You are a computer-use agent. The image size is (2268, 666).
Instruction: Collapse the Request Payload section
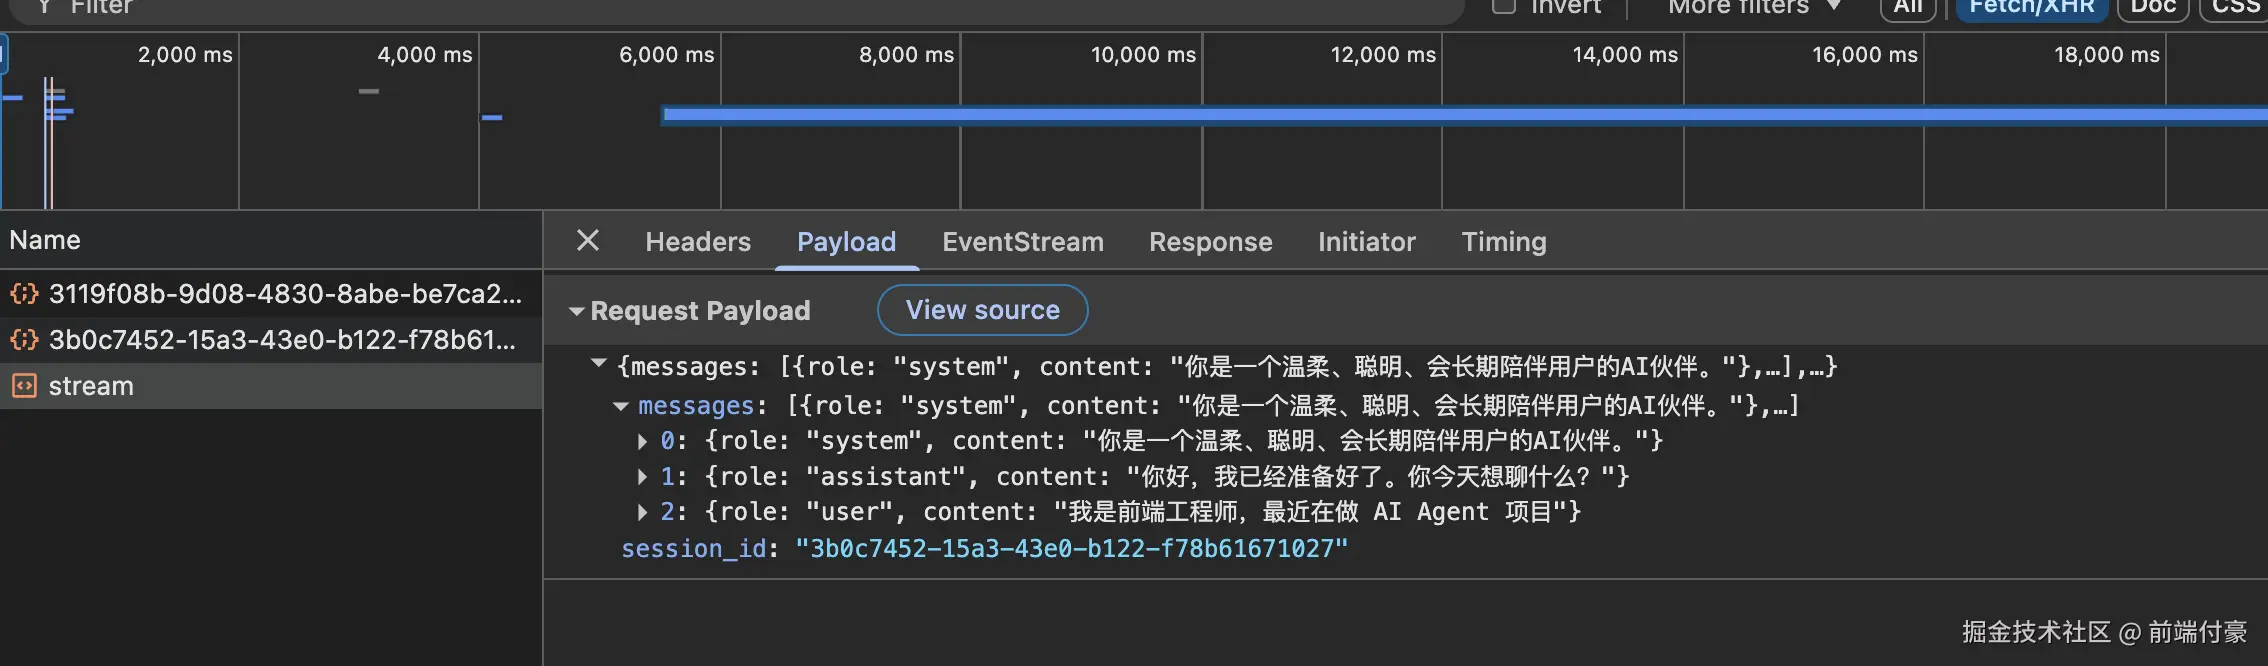577,311
